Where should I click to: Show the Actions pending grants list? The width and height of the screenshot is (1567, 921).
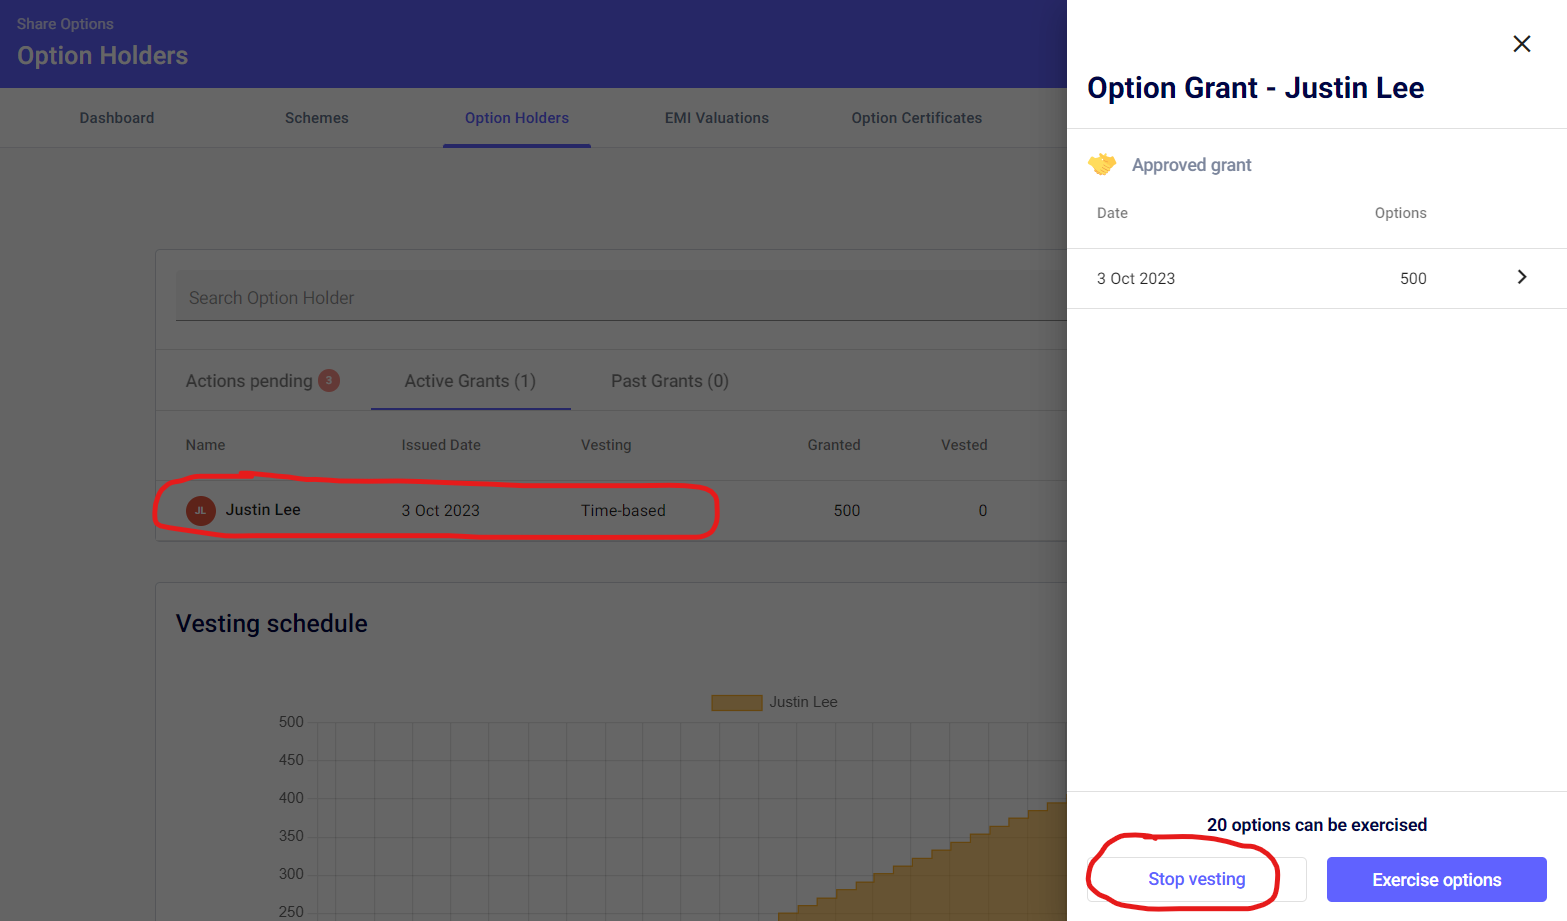tap(249, 381)
